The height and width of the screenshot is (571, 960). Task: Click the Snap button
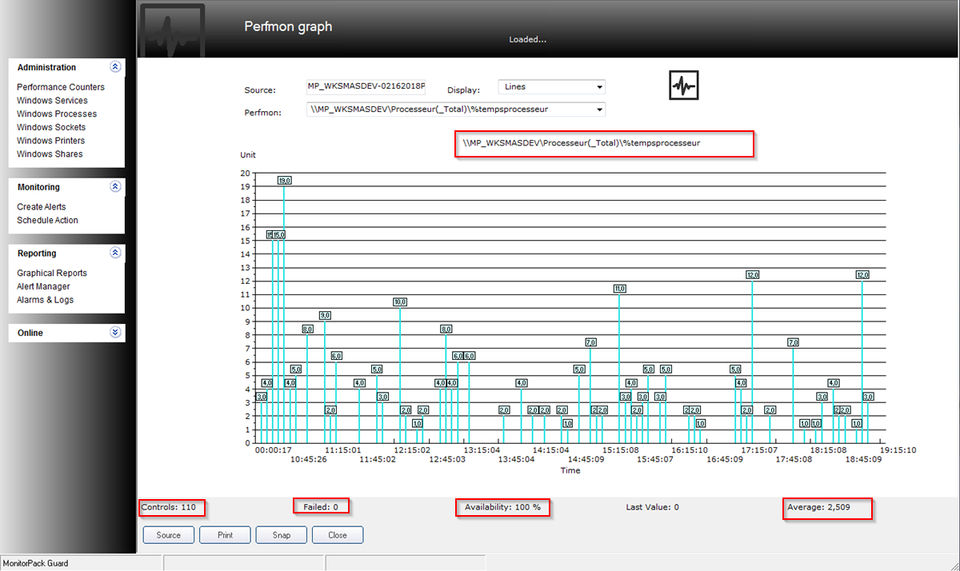coord(281,535)
